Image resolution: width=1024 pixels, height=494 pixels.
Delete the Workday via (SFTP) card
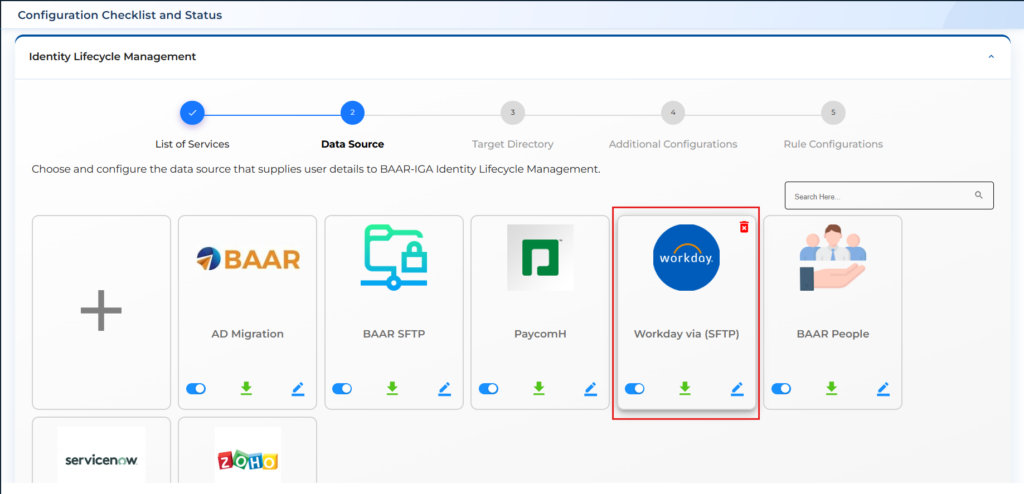pyautogui.click(x=744, y=227)
